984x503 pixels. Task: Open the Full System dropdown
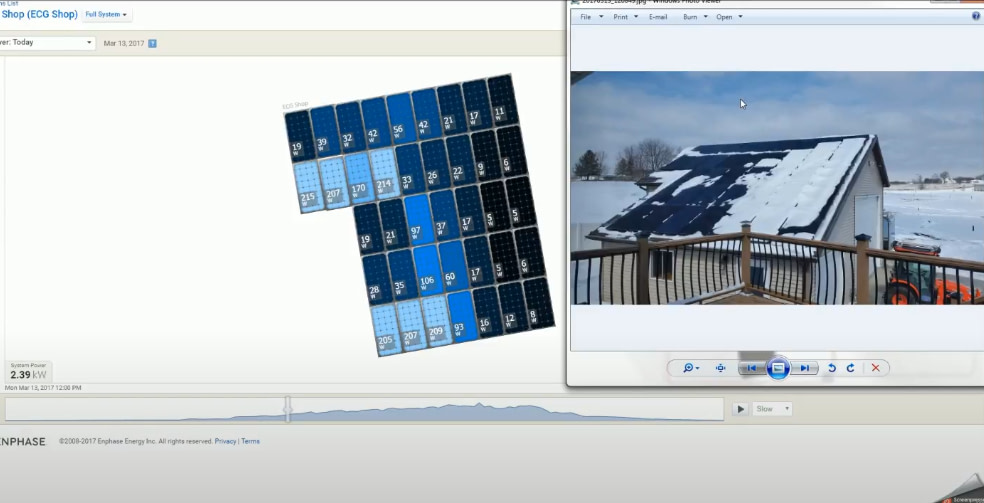tap(106, 14)
